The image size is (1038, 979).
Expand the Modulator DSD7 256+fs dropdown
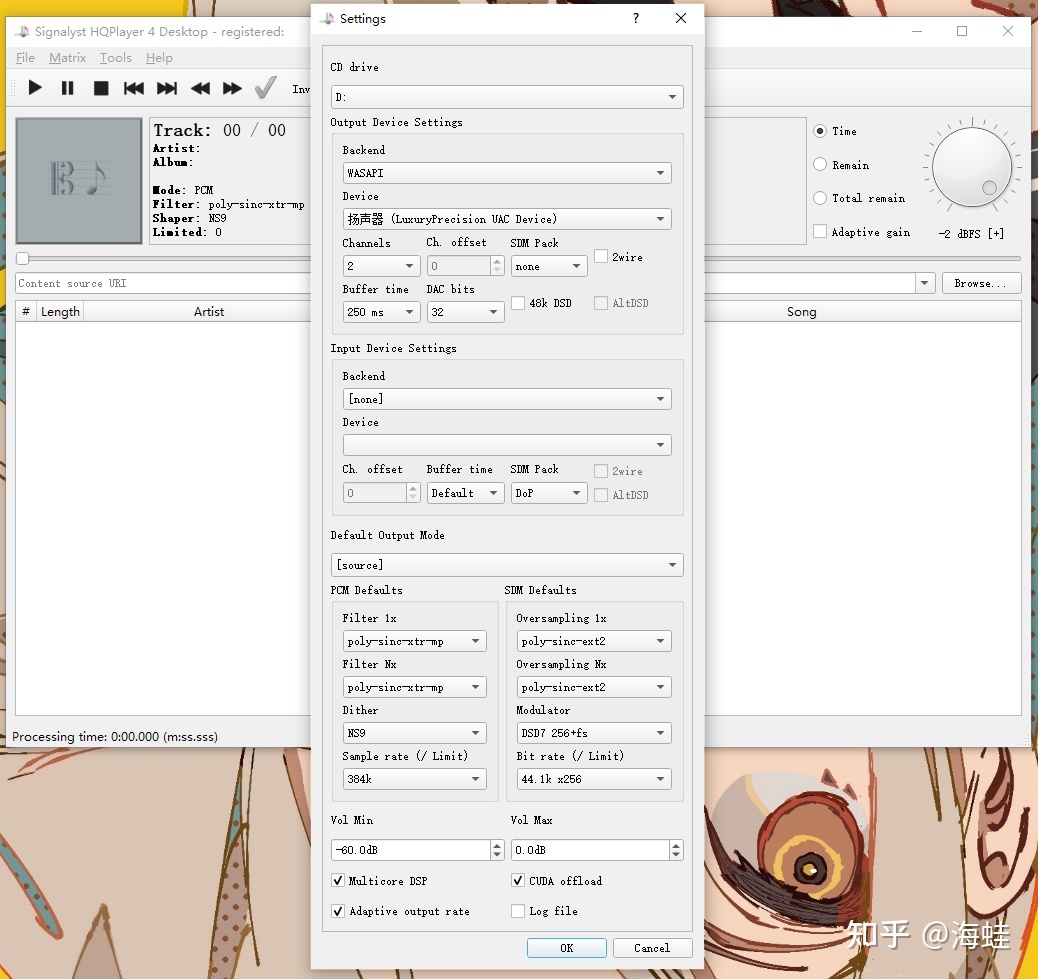click(593, 733)
